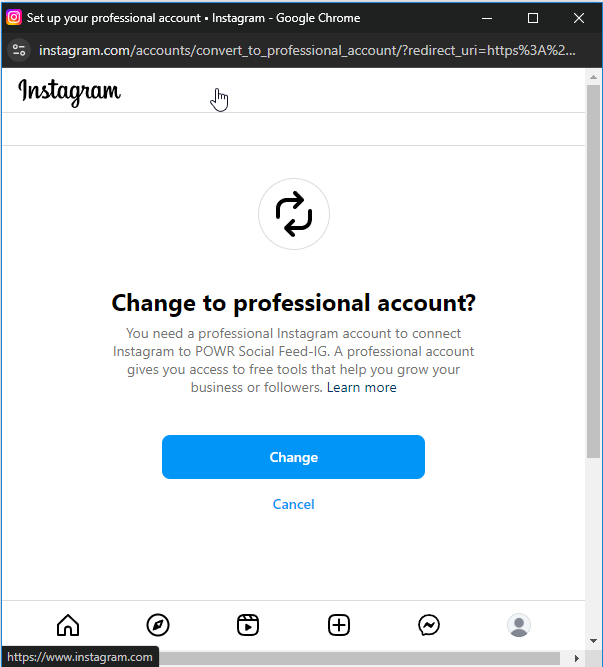Create a new post with plus icon
Screen dimensions: 603x667
pyautogui.click(x=339, y=625)
